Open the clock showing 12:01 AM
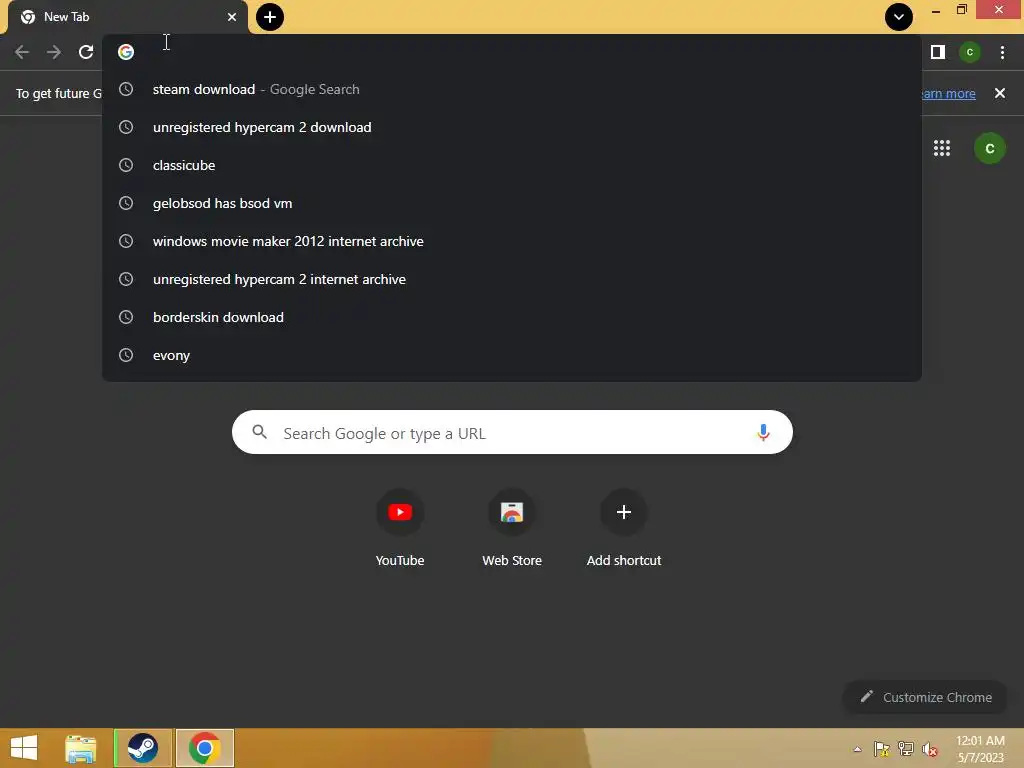This screenshot has height=768, width=1024. pyautogui.click(x=980, y=749)
